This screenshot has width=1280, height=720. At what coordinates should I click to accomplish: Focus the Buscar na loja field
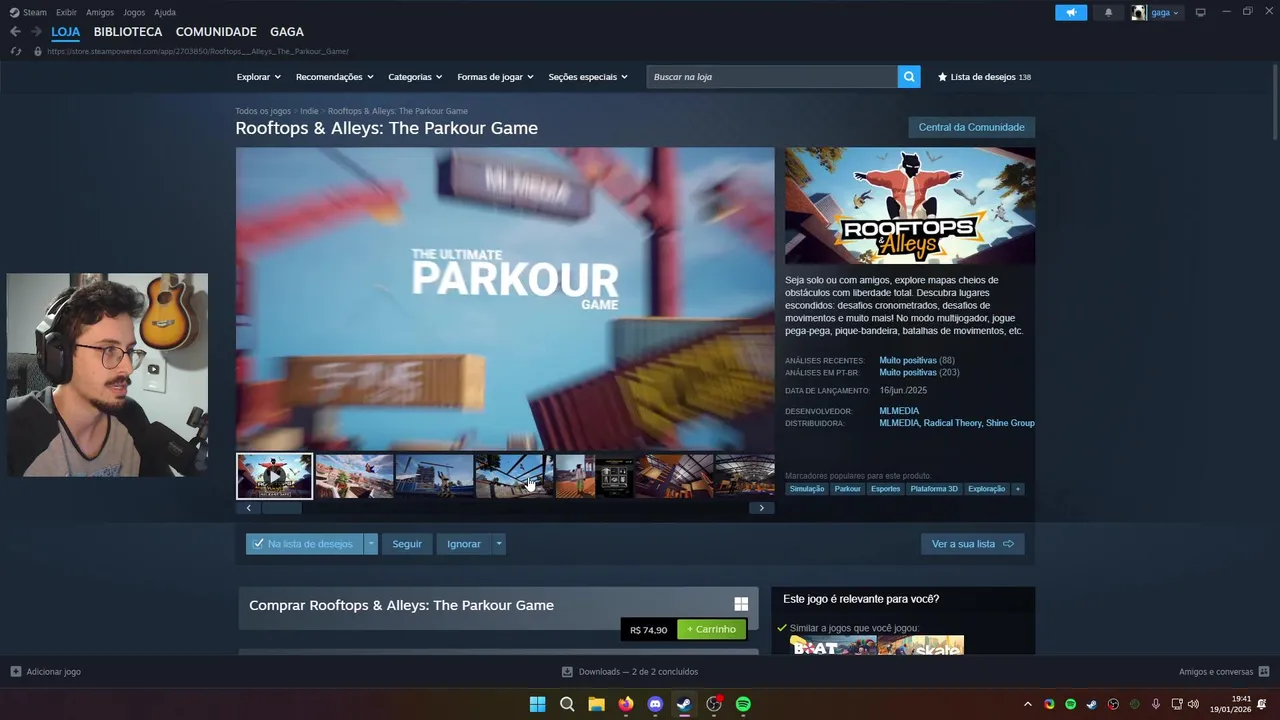click(772, 77)
